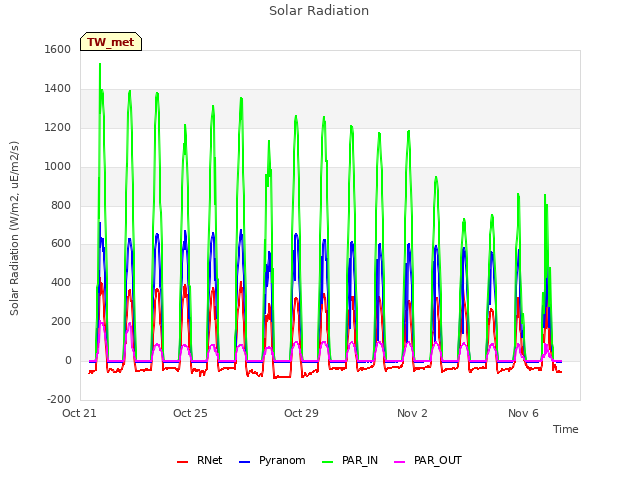The image size is (640, 480).
Task: Click the 0 y-axis tick label
Action: [68, 360]
